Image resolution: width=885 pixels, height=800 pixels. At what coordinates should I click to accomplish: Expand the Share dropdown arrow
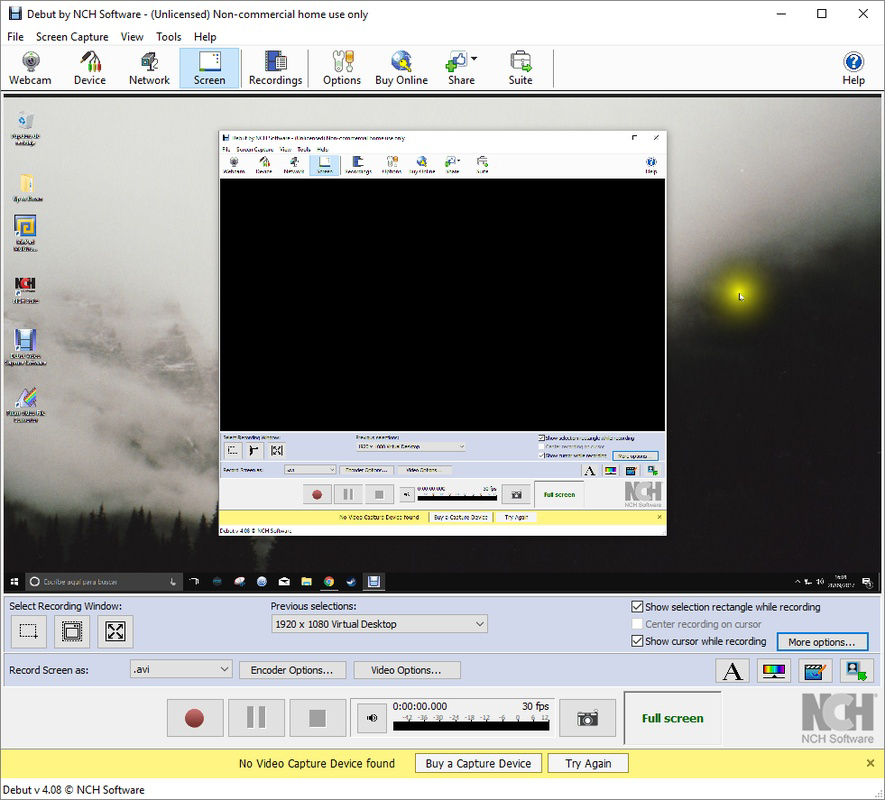pyautogui.click(x=474, y=58)
